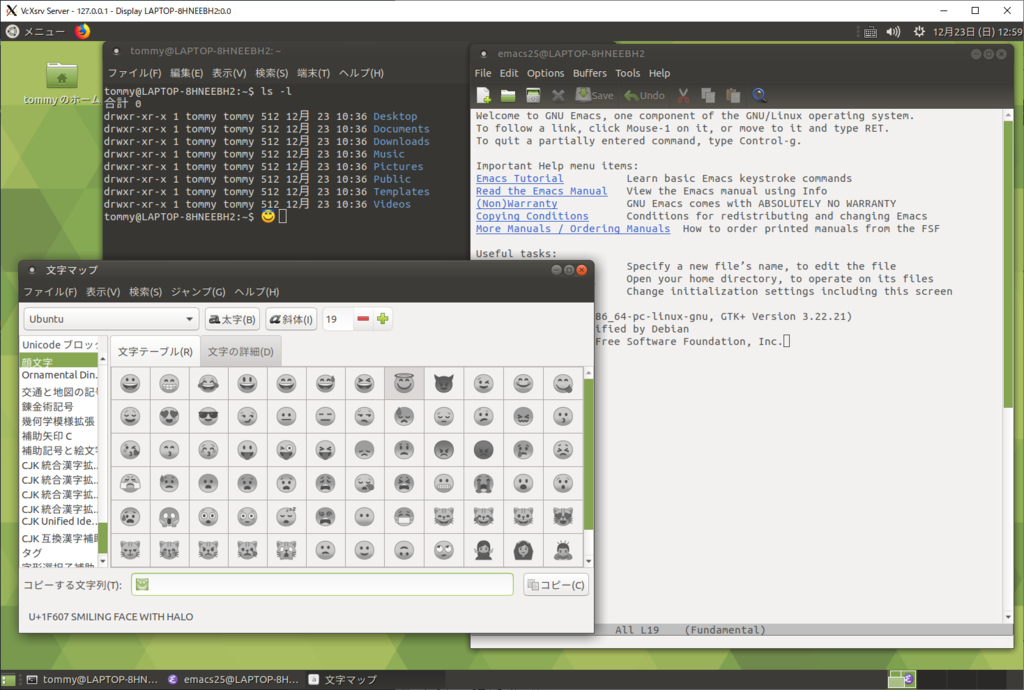1024x690 pixels.
Task: Follow the Copying Conditions link
Action: point(532,216)
